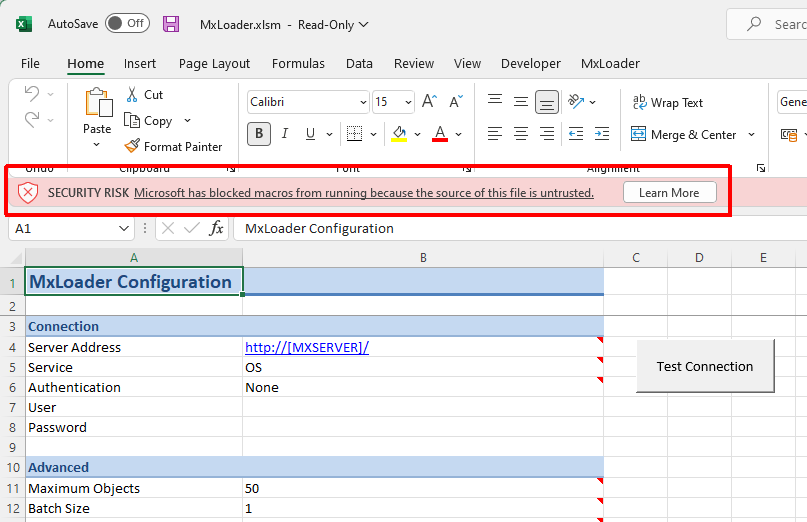Switch to the Review tab
This screenshot has width=807, height=522.
coord(414,64)
